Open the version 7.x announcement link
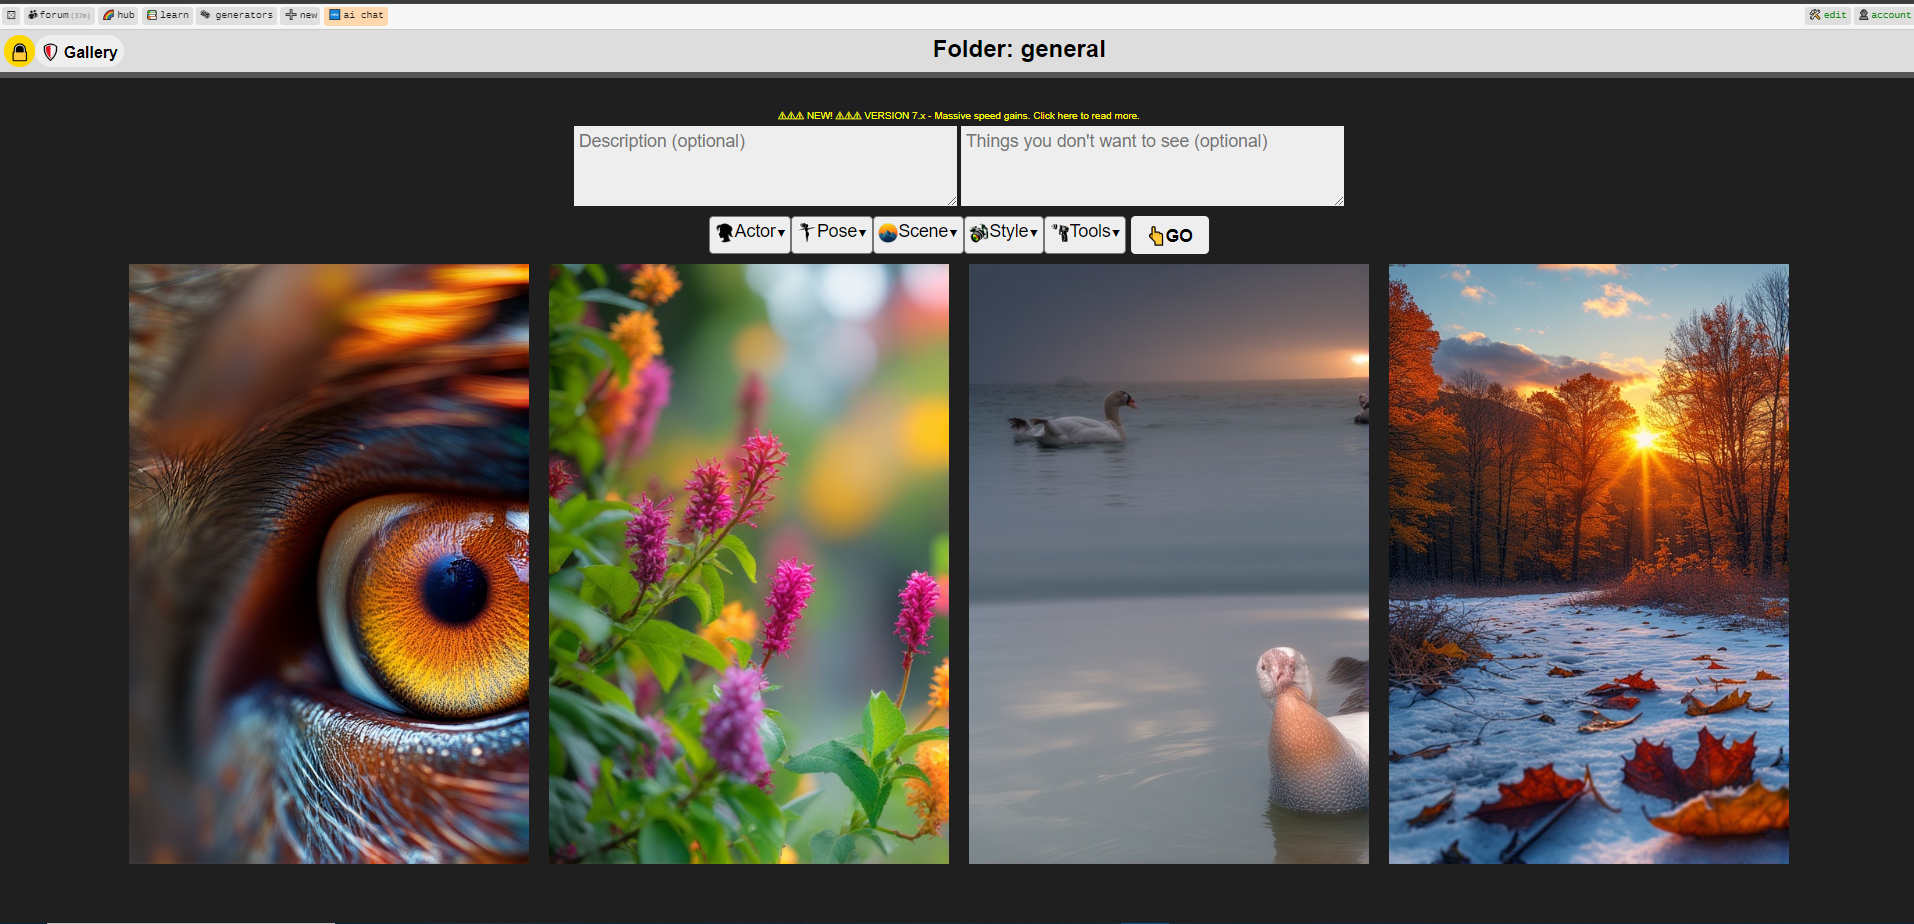1914x924 pixels. click(958, 116)
